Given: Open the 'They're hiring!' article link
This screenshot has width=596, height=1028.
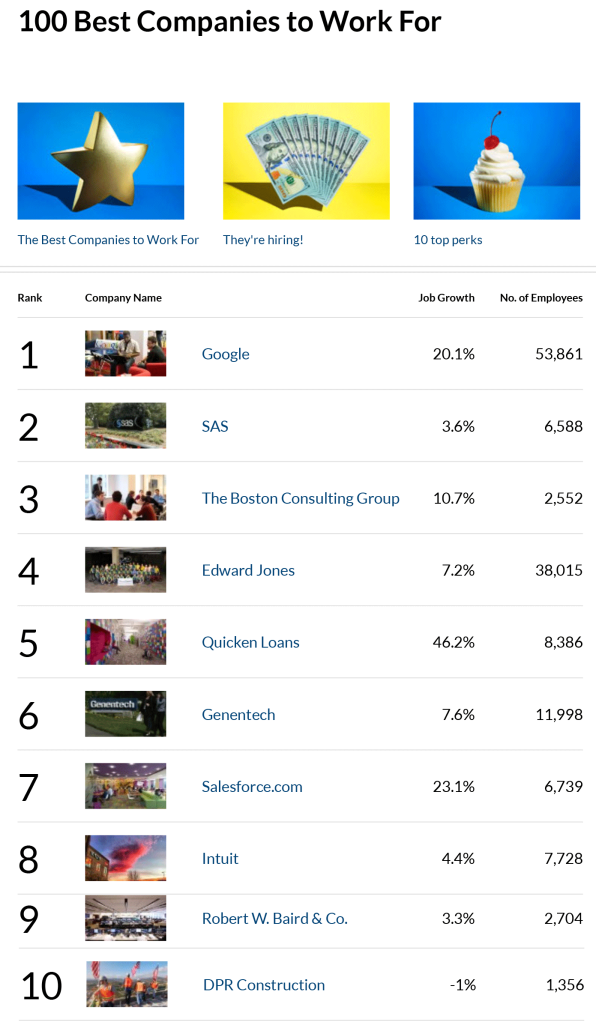Looking at the screenshot, I should [x=264, y=240].
